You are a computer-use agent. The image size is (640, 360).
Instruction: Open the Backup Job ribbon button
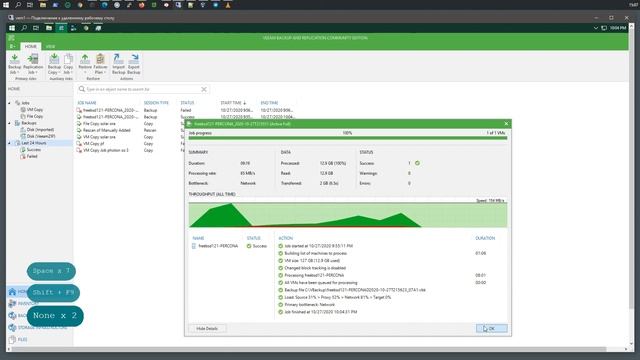pos(14,64)
